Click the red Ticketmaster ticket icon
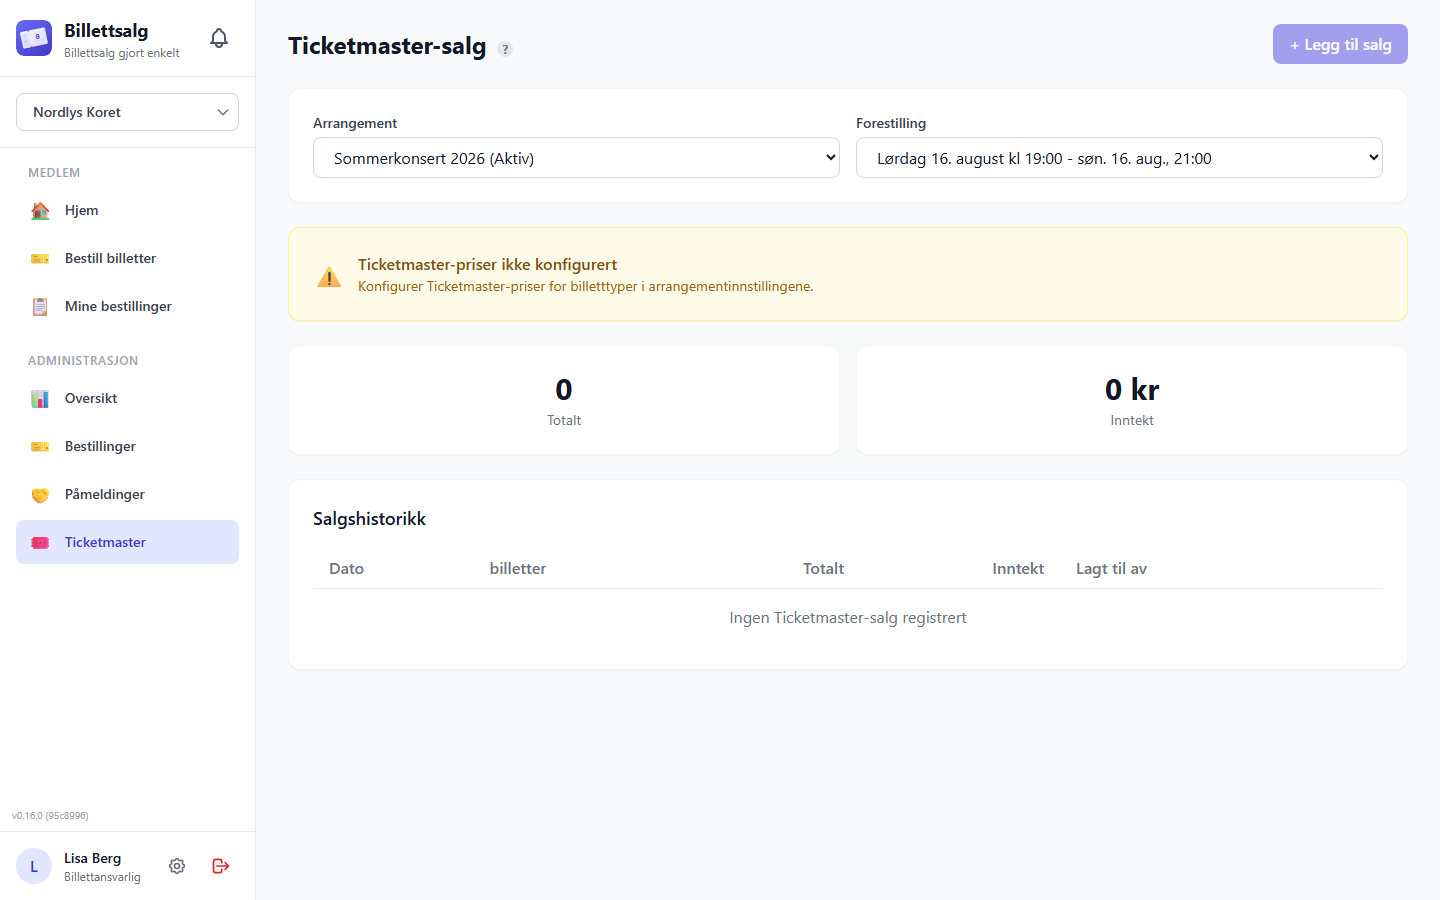 40,542
